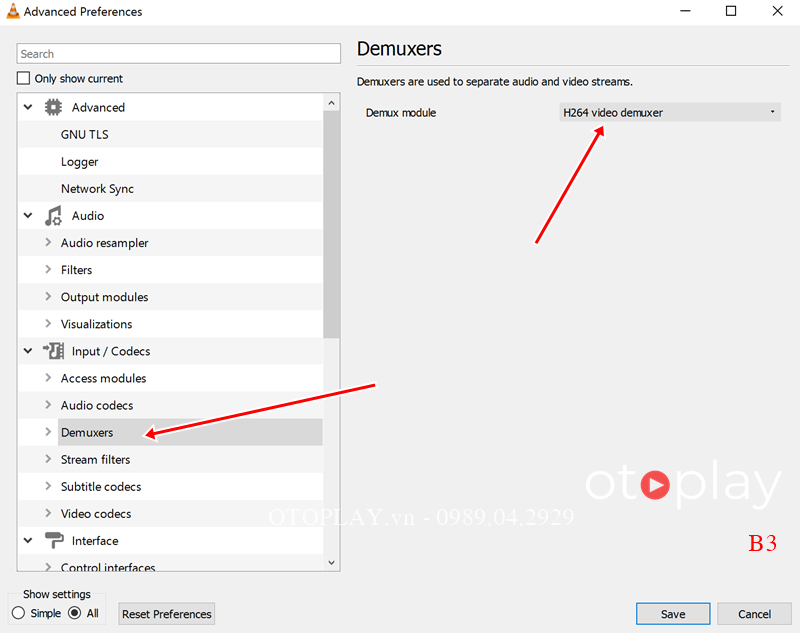
Task: Open the Demux module dropdown
Action: click(670, 112)
